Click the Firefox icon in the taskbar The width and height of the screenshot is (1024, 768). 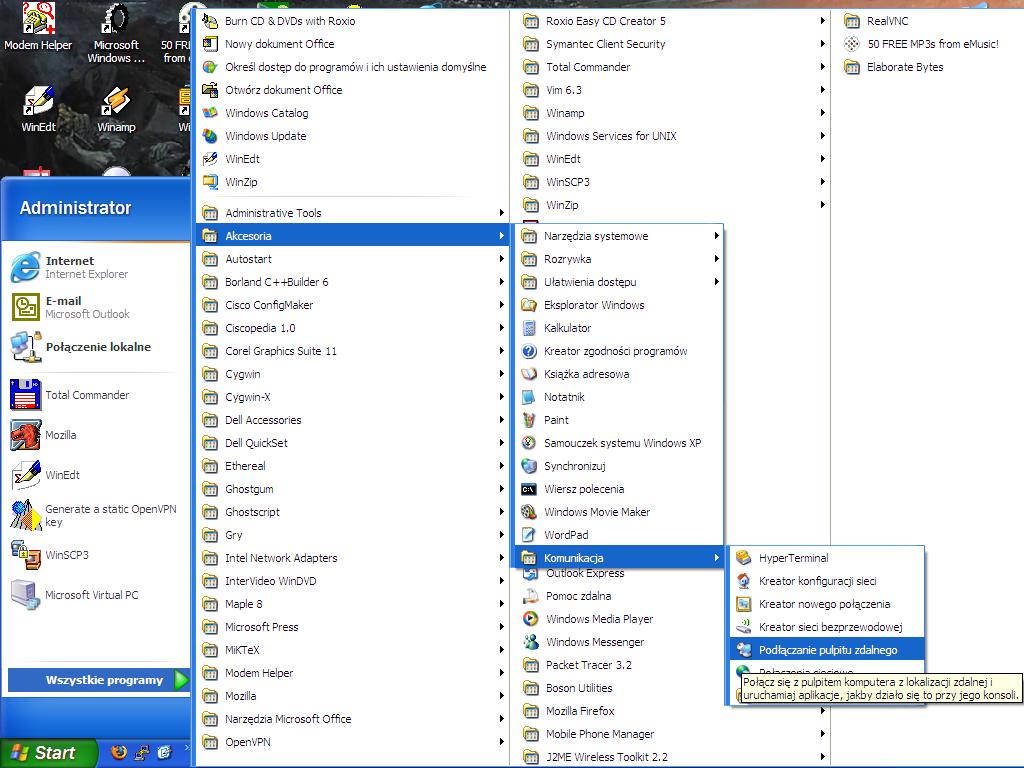point(119,752)
